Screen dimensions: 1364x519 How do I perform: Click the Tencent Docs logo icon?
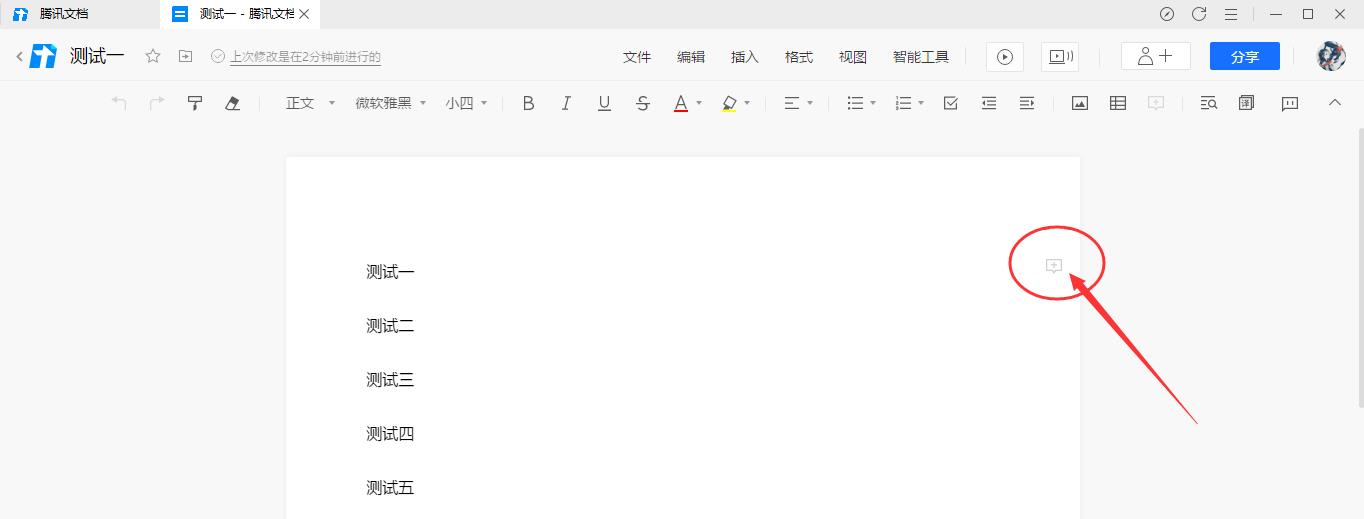tap(43, 57)
